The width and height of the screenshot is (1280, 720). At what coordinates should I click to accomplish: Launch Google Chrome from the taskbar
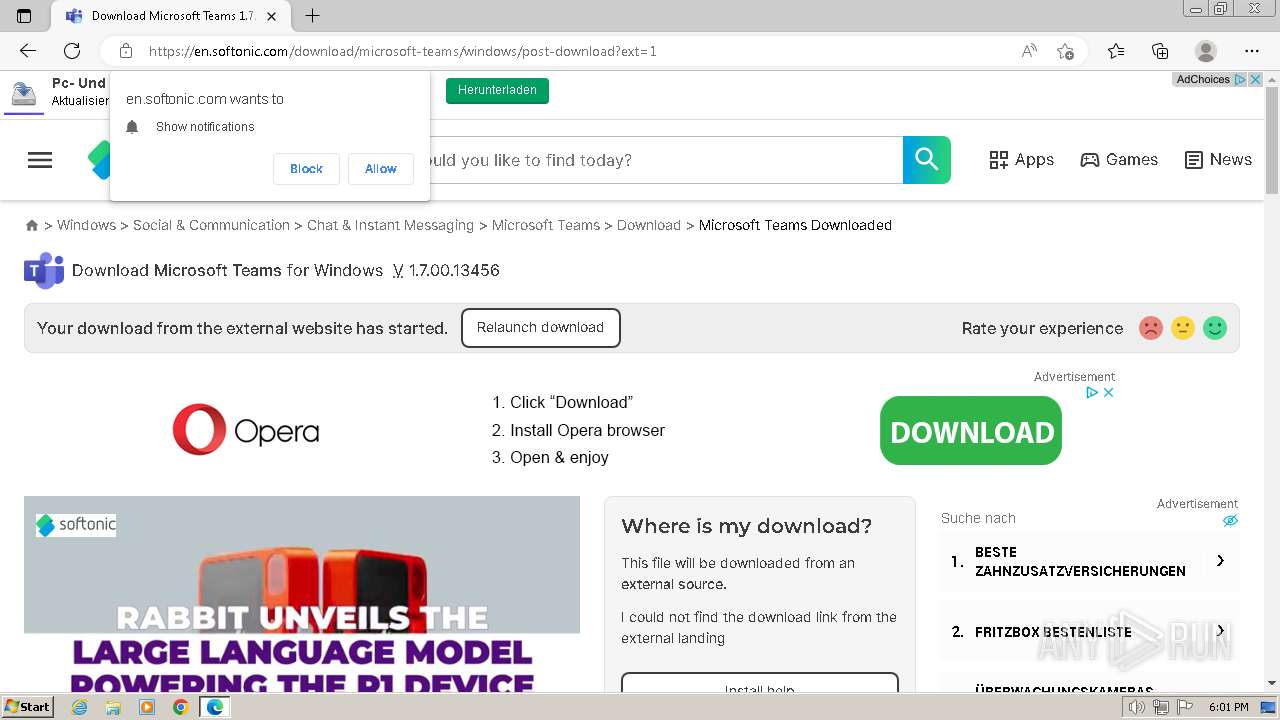click(180, 707)
